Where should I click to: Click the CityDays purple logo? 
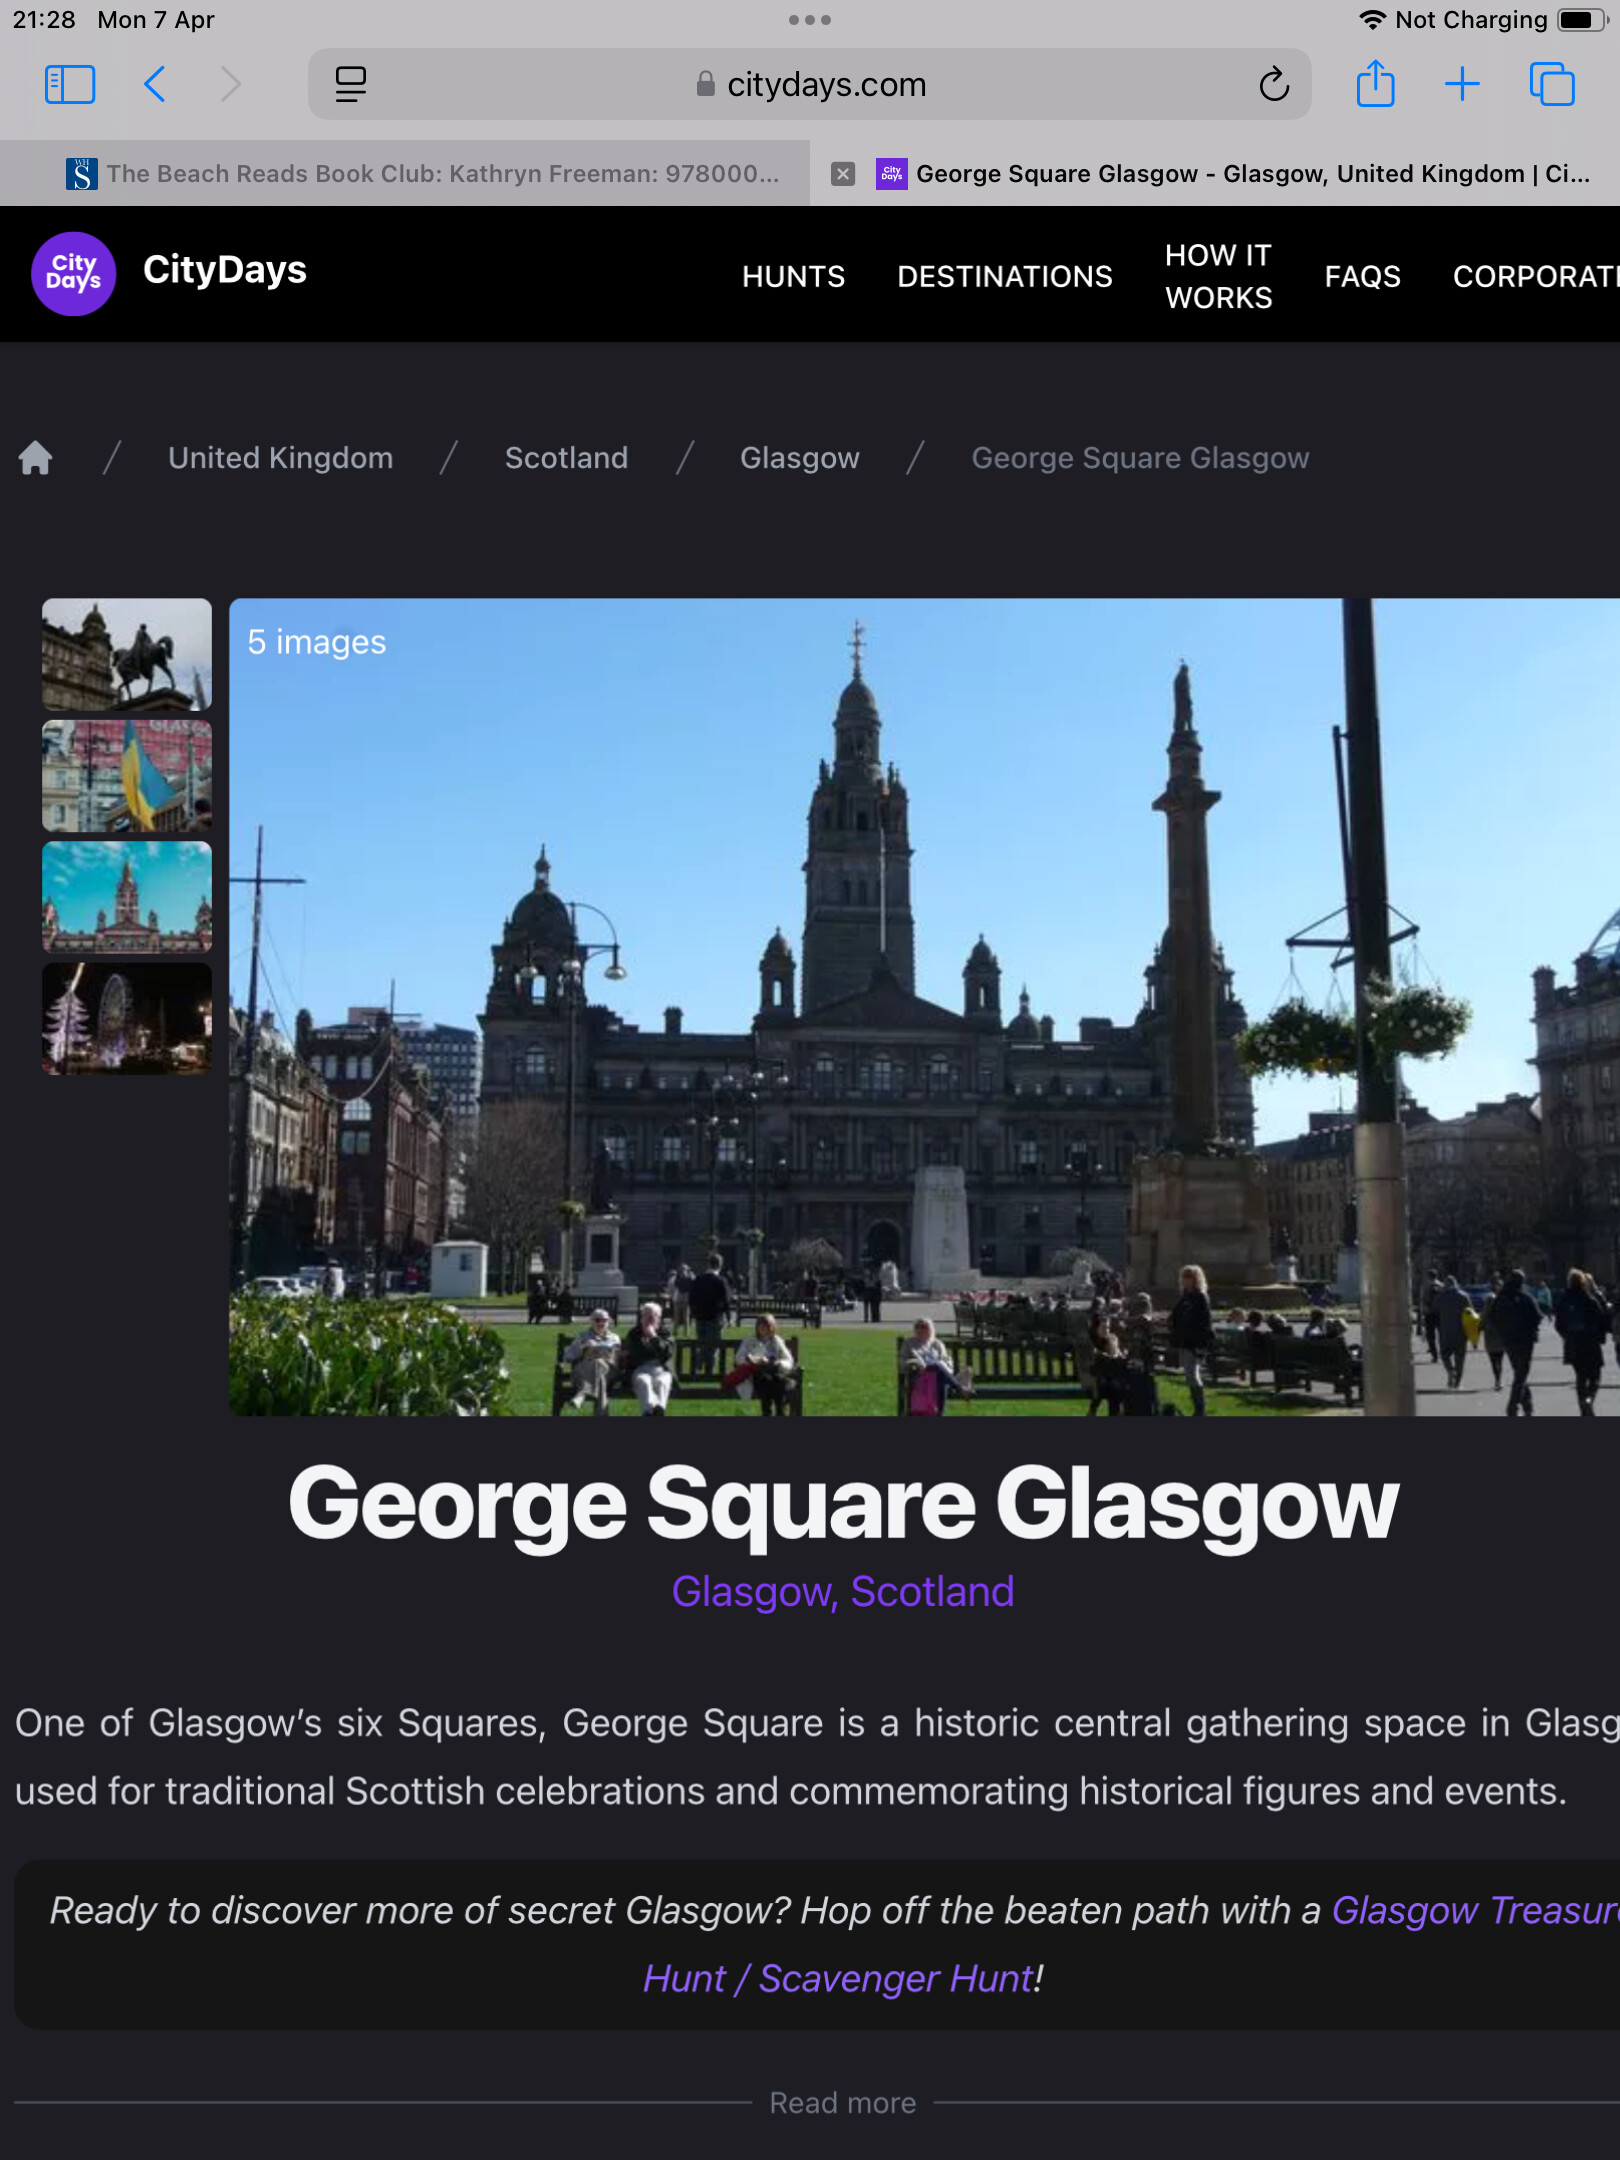73,273
